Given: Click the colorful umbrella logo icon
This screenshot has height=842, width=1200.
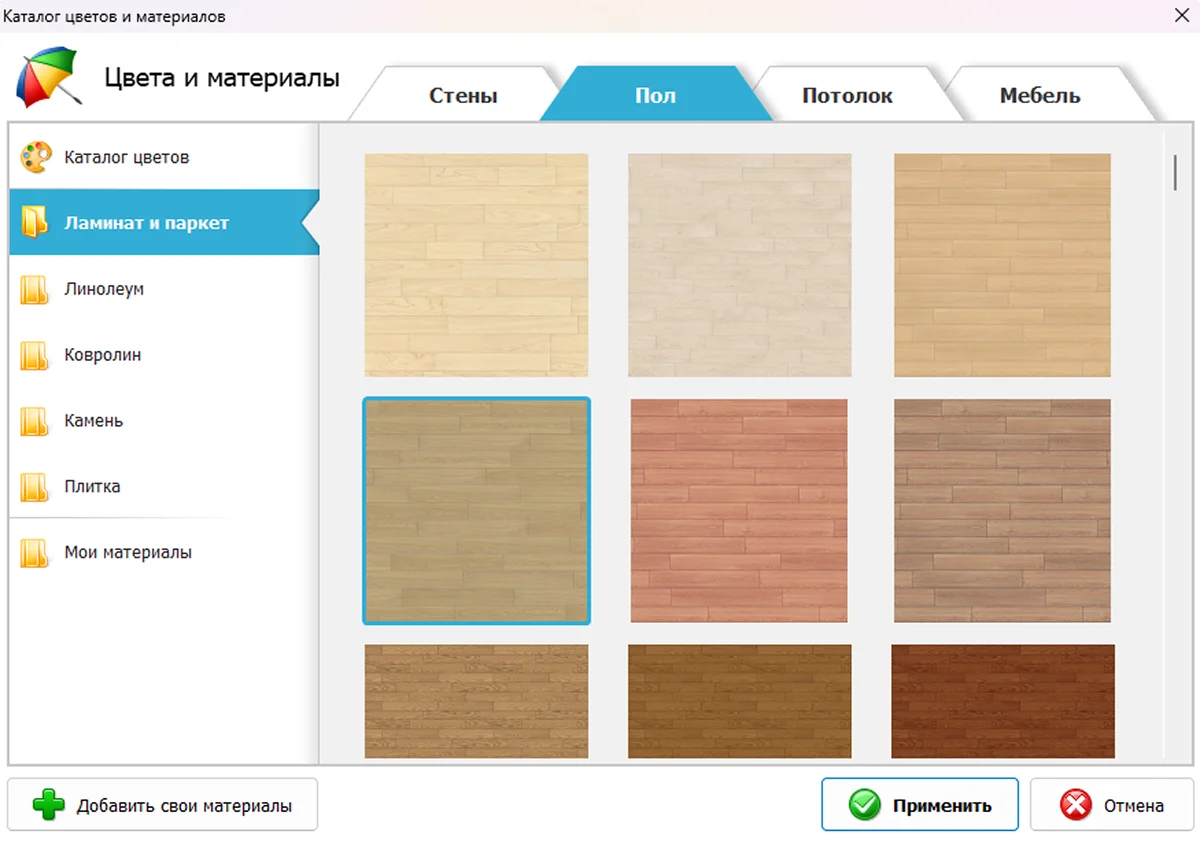Looking at the screenshot, I should (x=47, y=76).
